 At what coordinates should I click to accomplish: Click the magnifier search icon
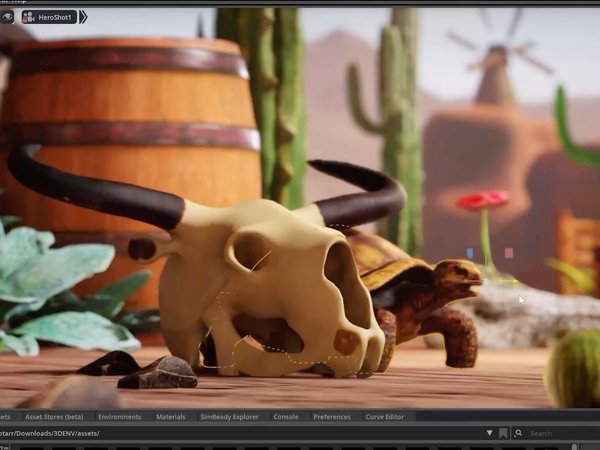pos(520,433)
